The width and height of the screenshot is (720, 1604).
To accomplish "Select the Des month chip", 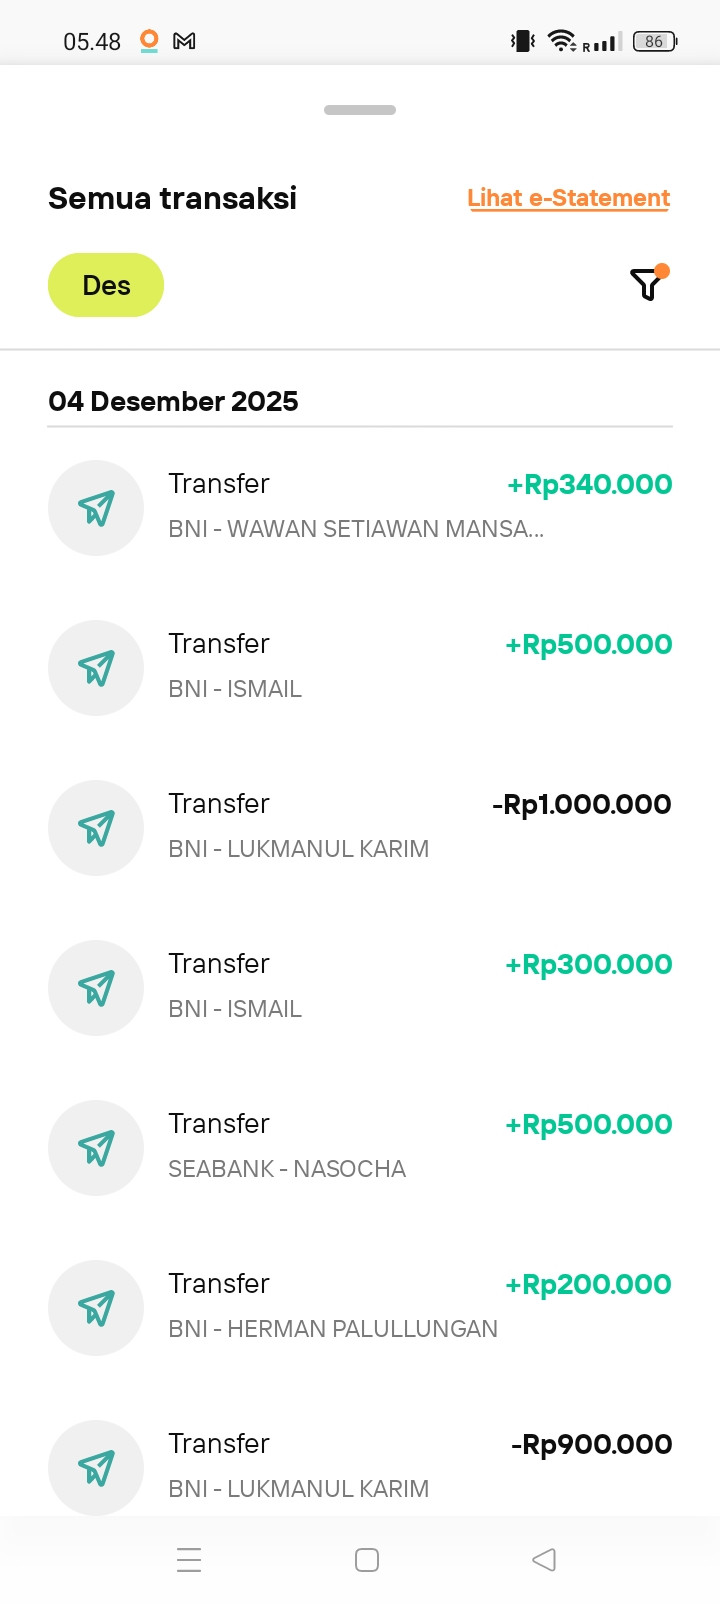I will 106,285.
